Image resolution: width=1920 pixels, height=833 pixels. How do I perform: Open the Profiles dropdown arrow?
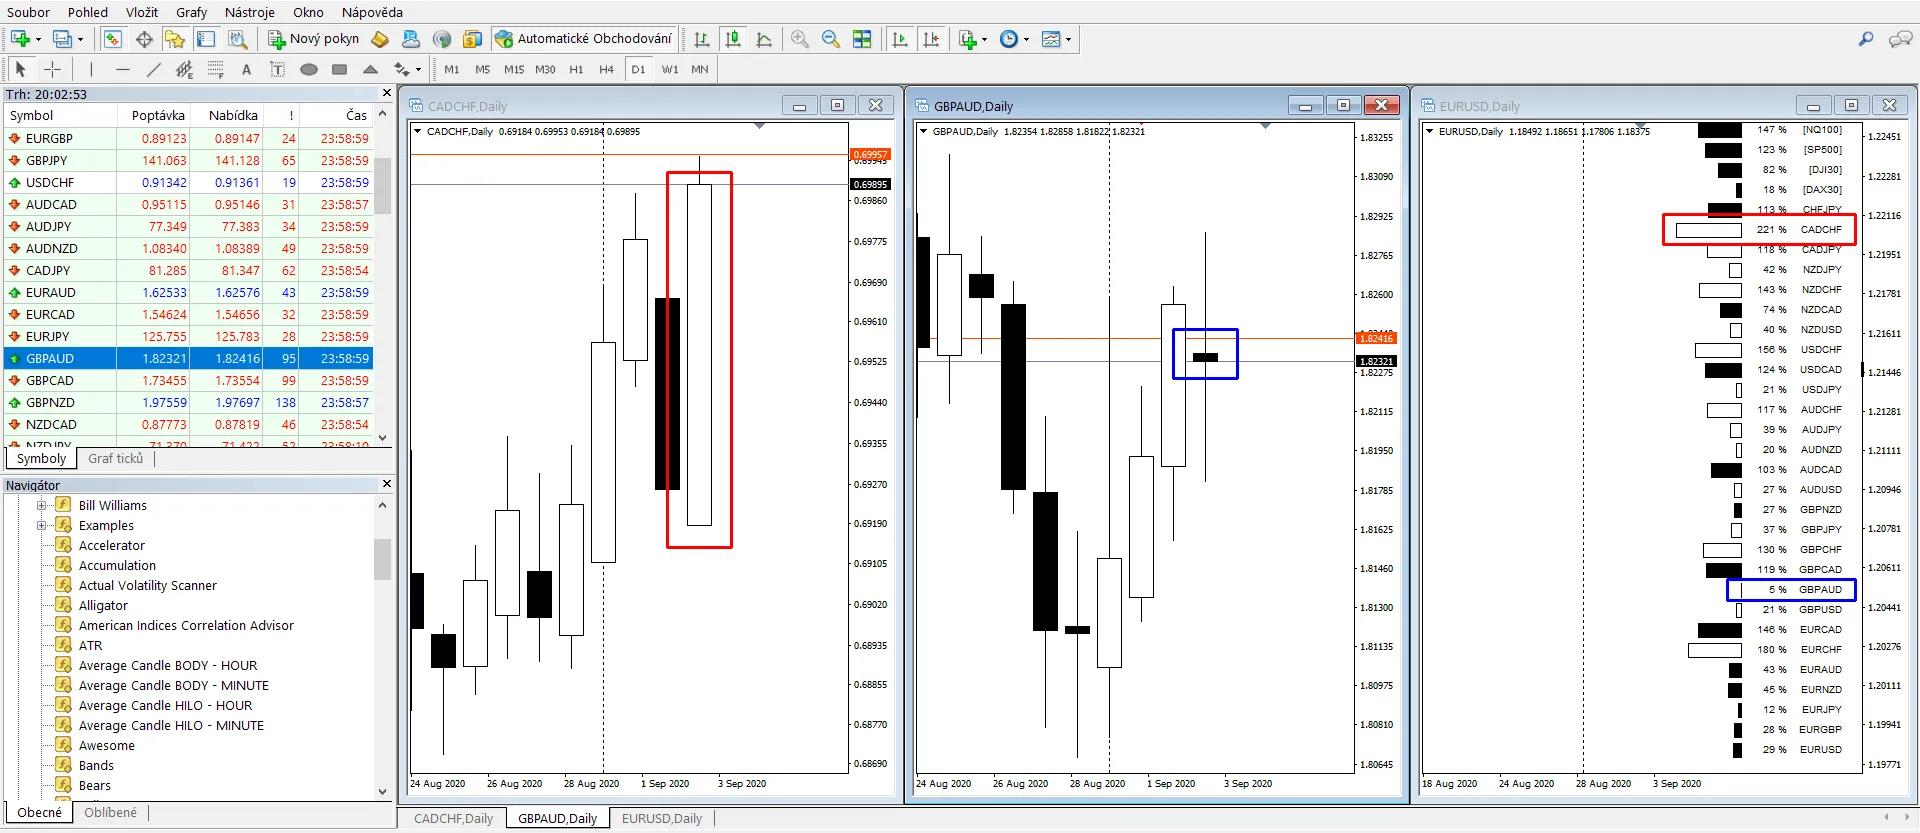pyautogui.click(x=80, y=40)
